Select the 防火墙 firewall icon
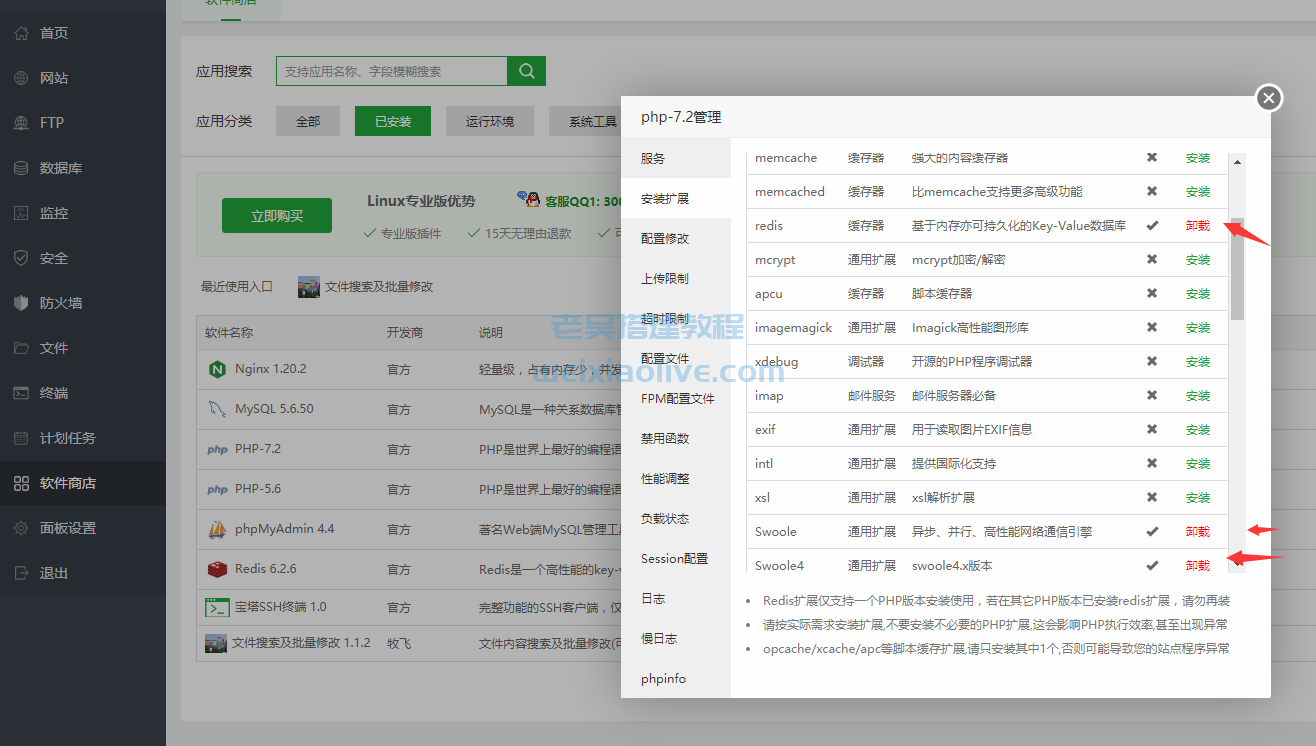Image resolution: width=1316 pixels, height=746 pixels. [x=21, y=303]
